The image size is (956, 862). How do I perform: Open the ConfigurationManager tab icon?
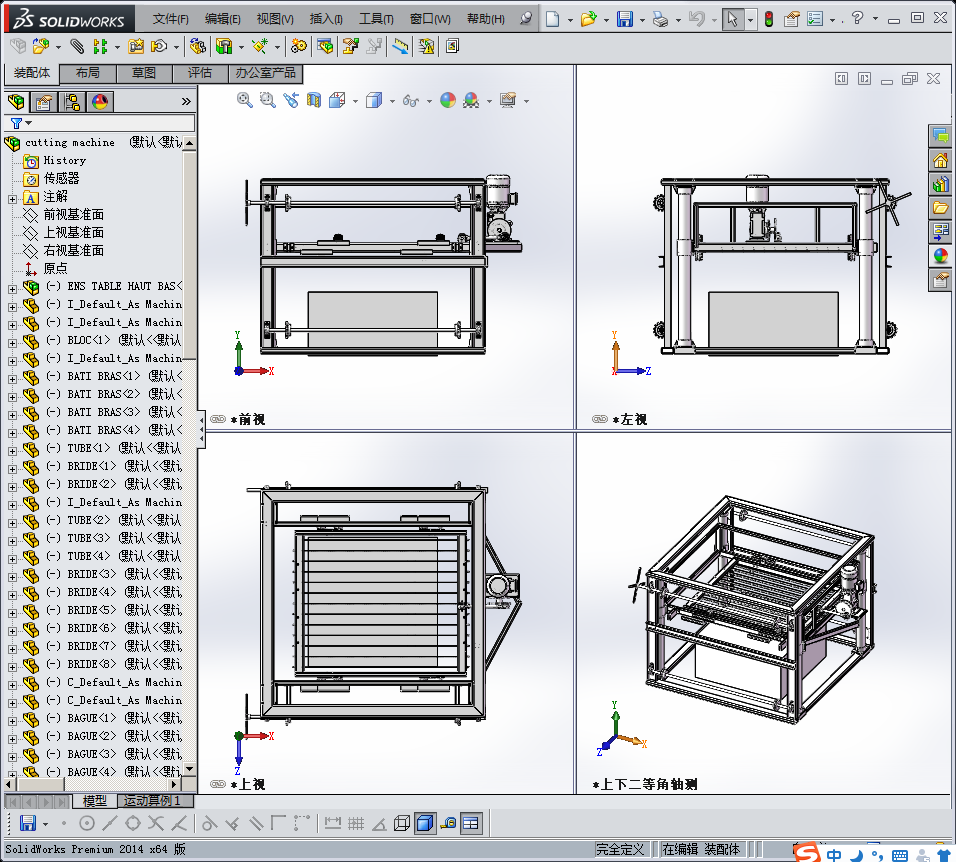coord(72,102)
